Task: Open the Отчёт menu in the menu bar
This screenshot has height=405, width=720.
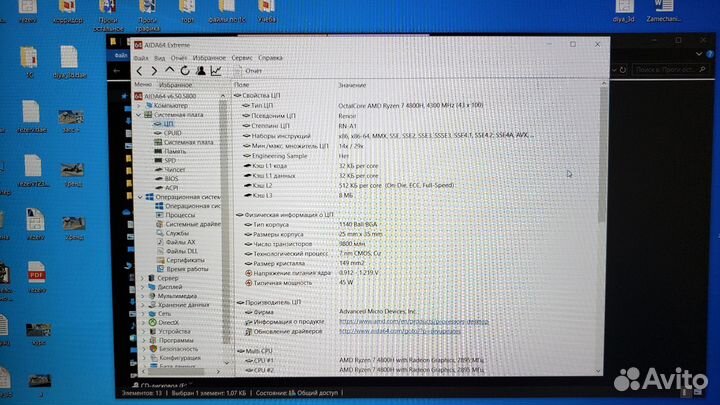Action: click(179, 58)
